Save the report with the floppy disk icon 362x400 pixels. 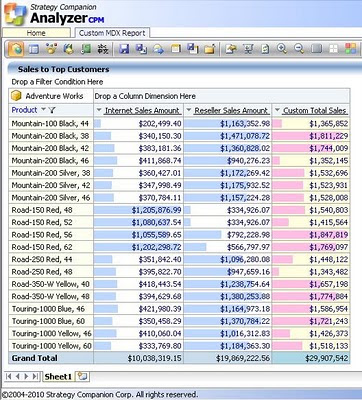tap(124, 49)
